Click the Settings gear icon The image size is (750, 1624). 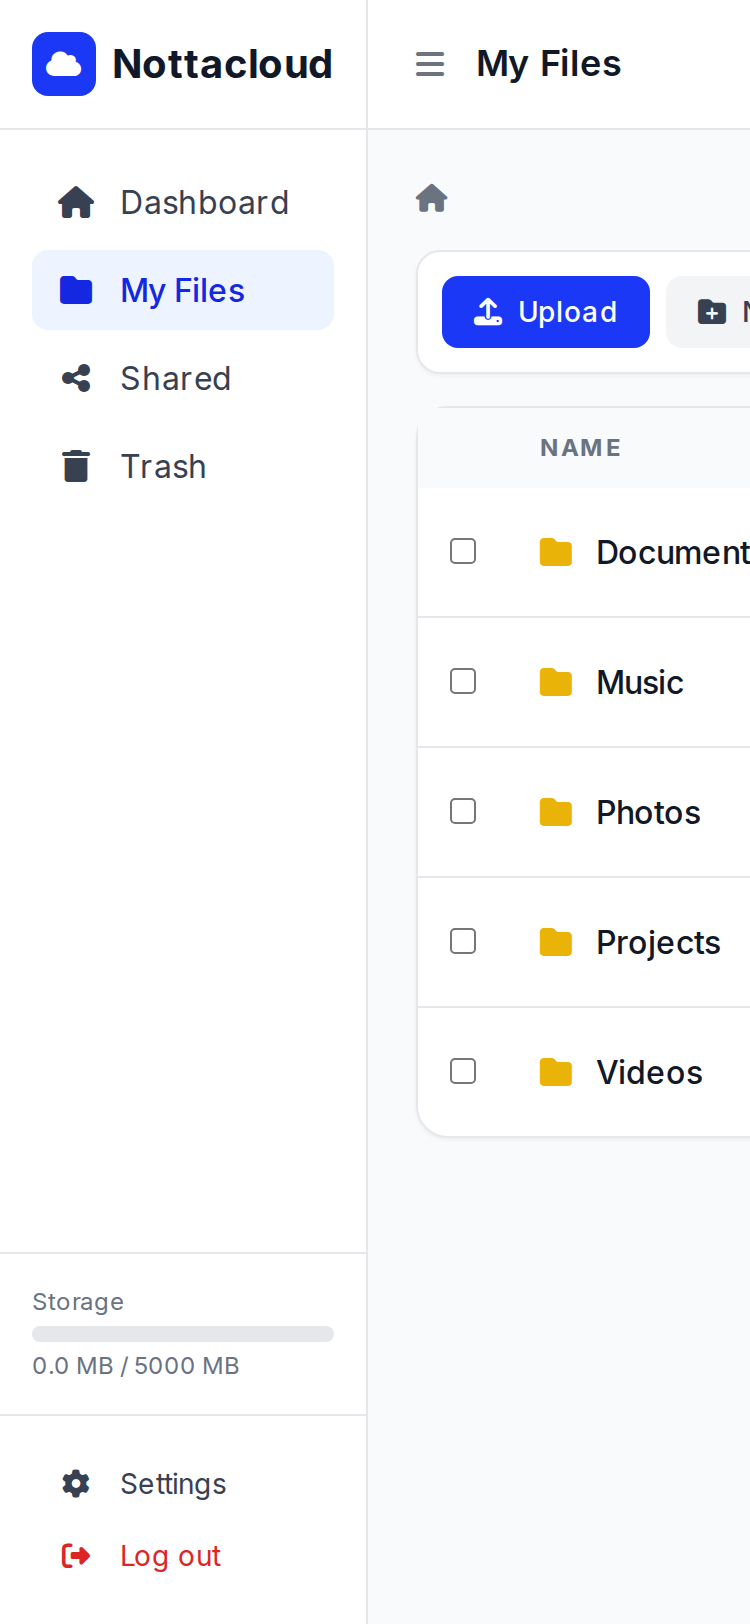(x=76, y=1483)
